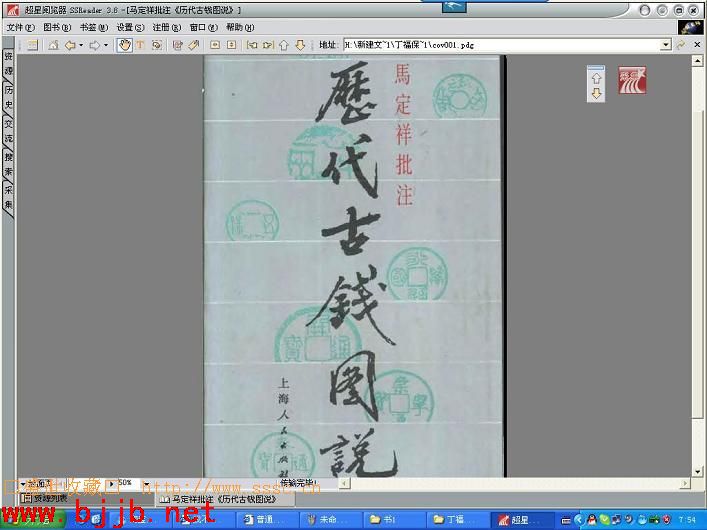
Task: Switch to the 搜索 side tab
Action: point(9,164)
